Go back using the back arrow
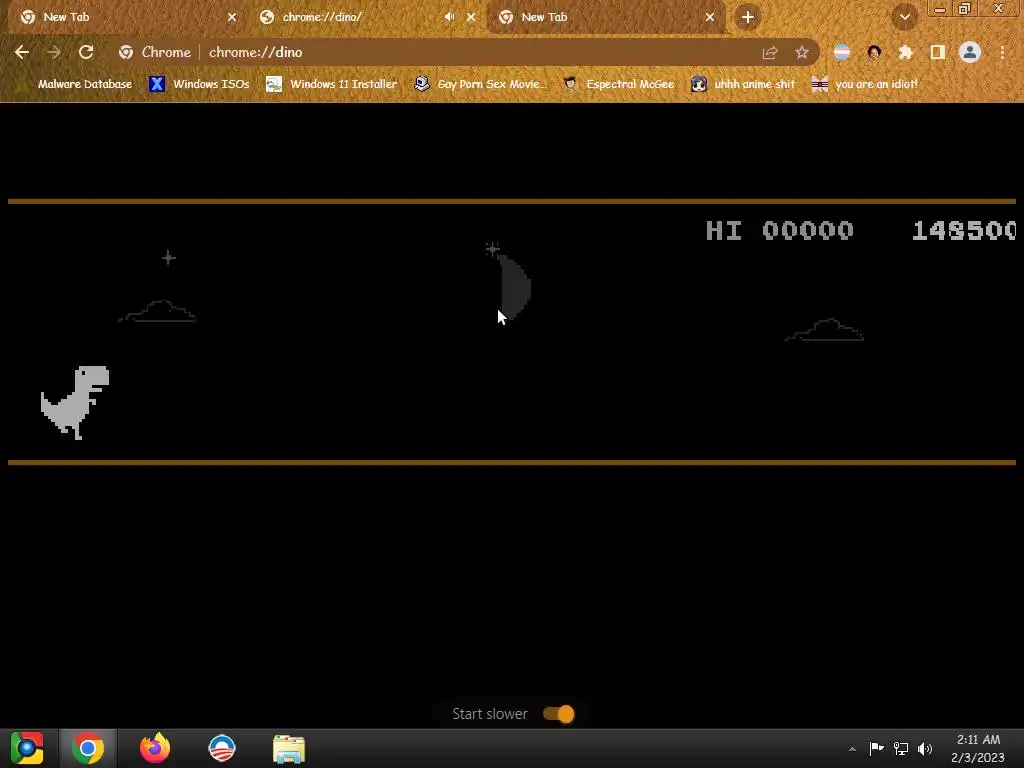The width and height of the screenshot is (1024, 768). click(22, 52)
